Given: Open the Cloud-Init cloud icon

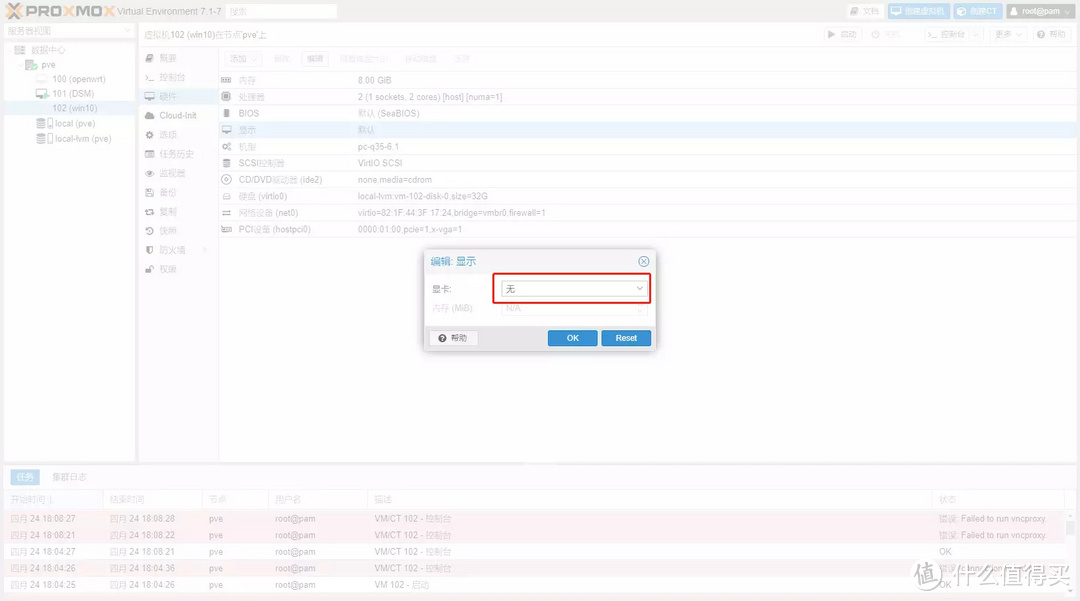Looking at the screenshot, I should [149, 116].
